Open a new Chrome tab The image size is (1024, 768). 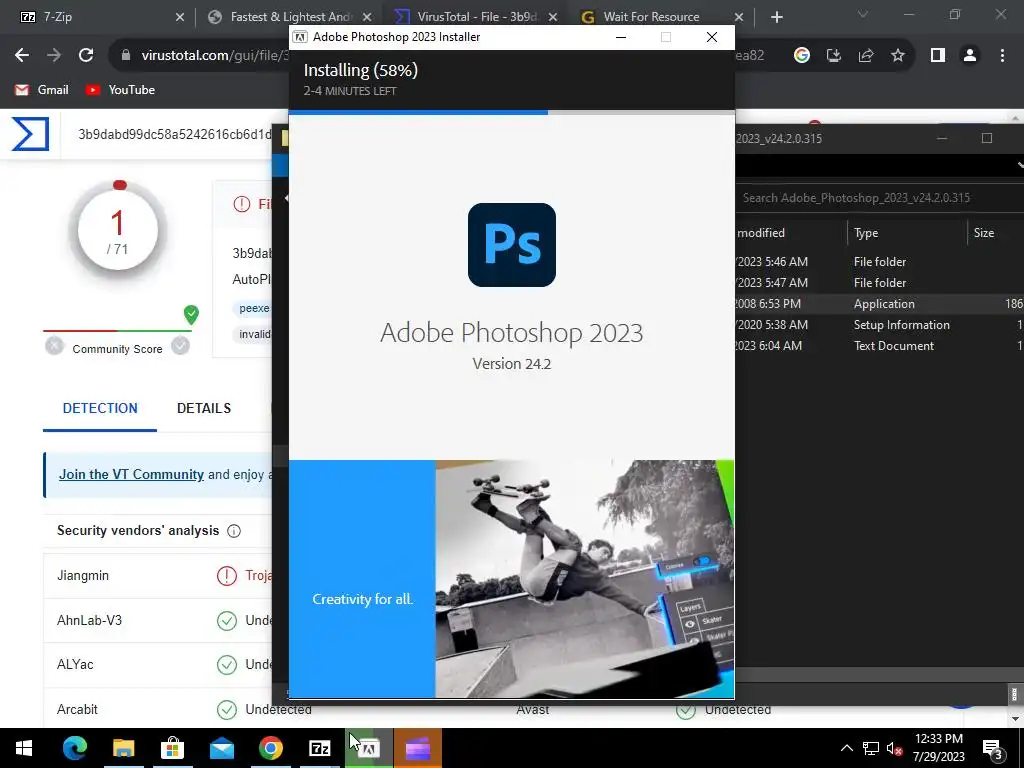click(x=776, y=17)
